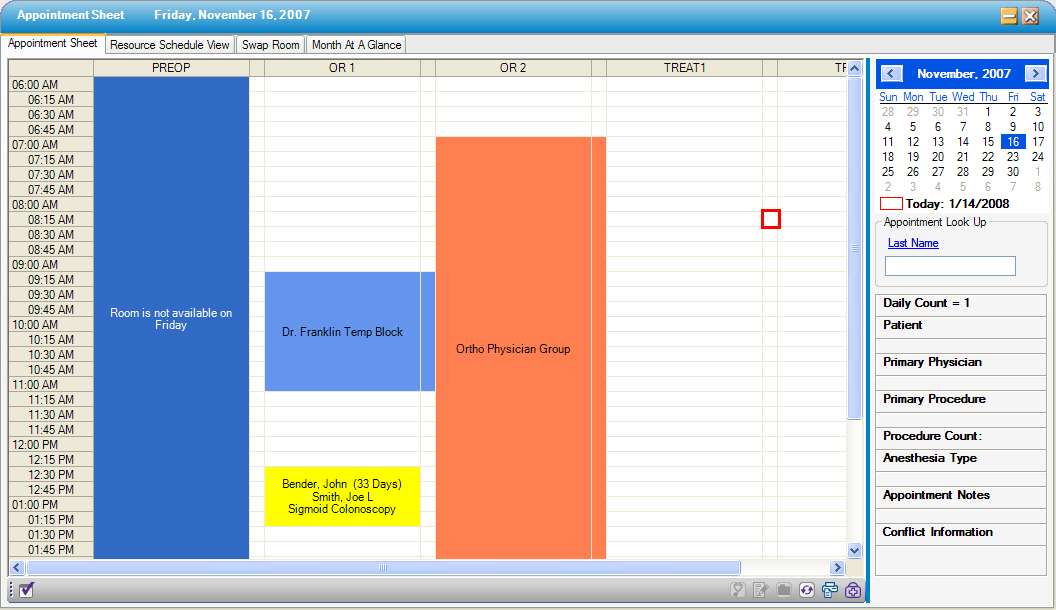Advance calendar to next month

[1035, 74]
